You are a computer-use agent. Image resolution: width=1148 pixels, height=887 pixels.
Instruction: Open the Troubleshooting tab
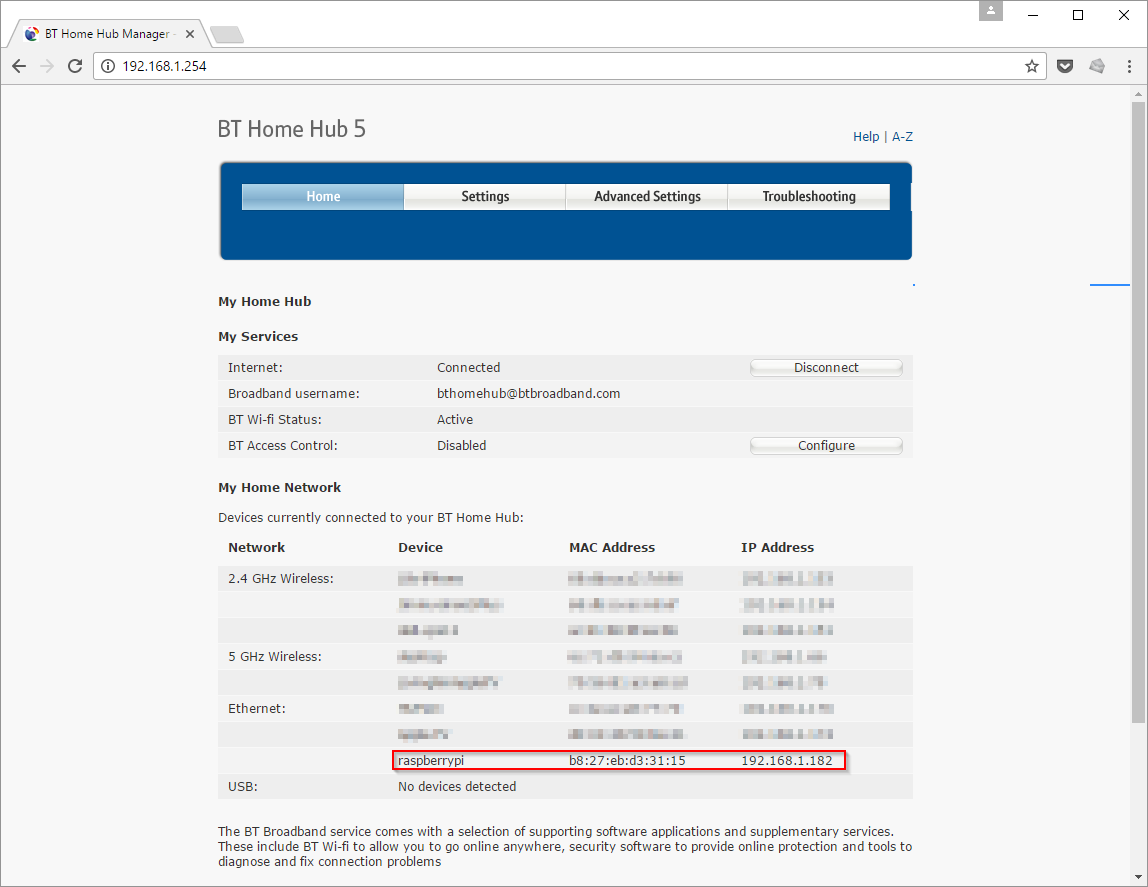[809, 196]
